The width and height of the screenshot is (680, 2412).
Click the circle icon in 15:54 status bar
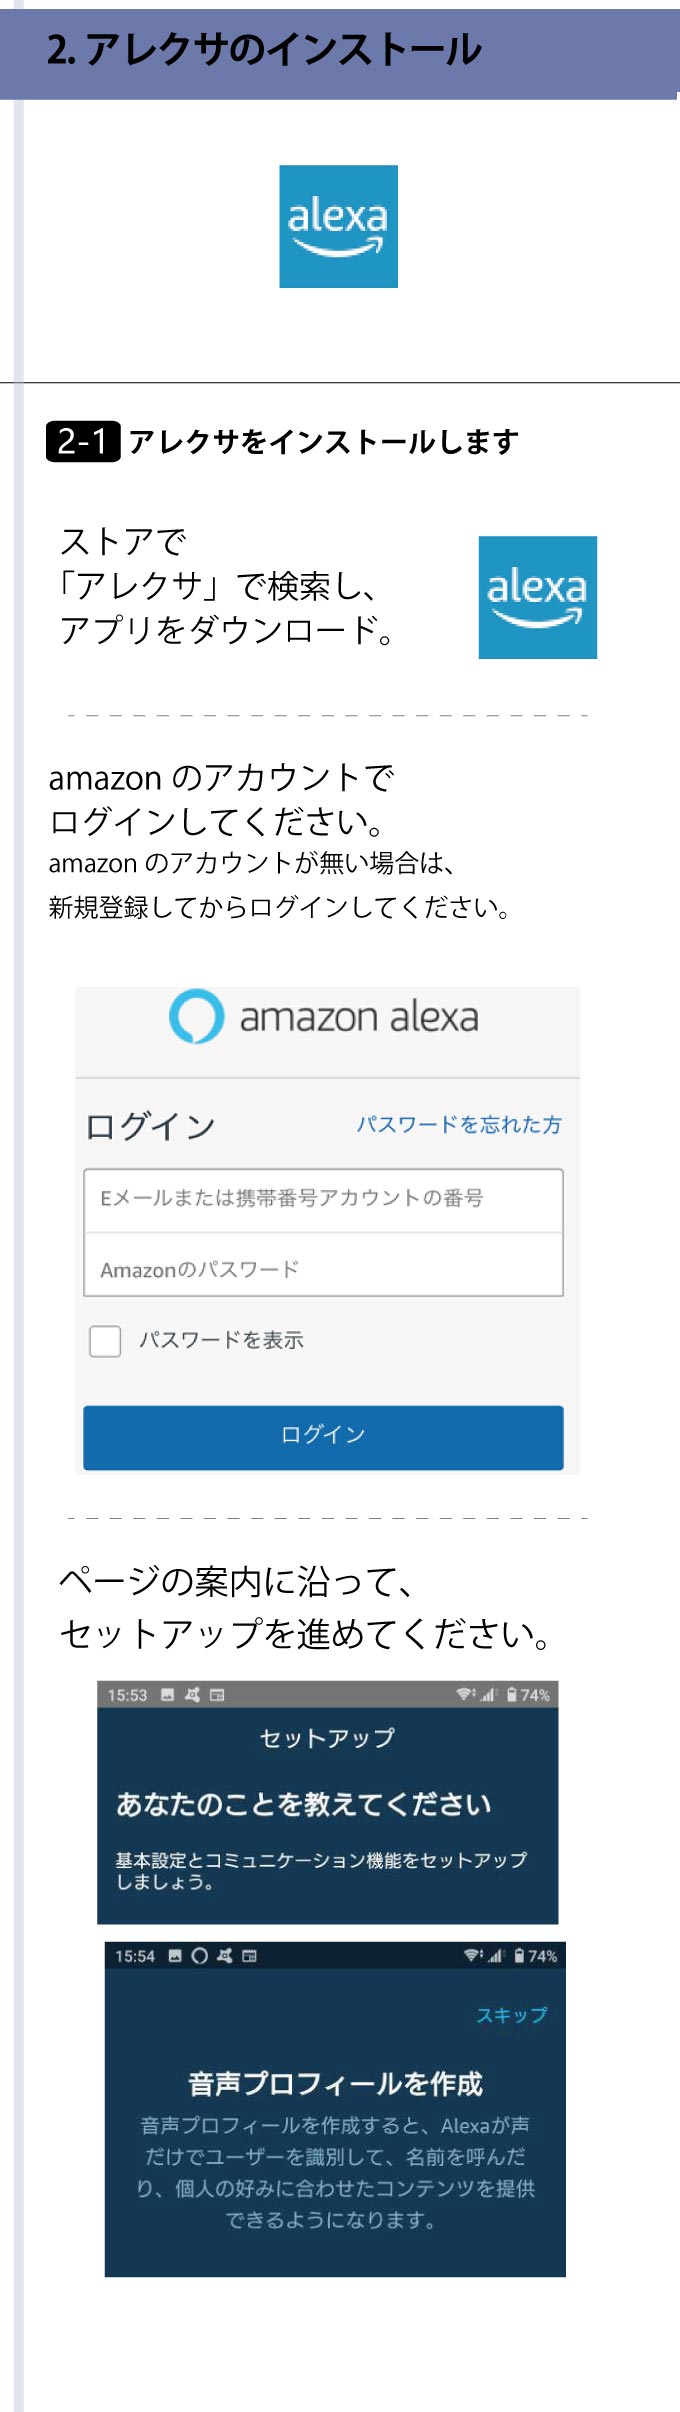coord(199,1955)
